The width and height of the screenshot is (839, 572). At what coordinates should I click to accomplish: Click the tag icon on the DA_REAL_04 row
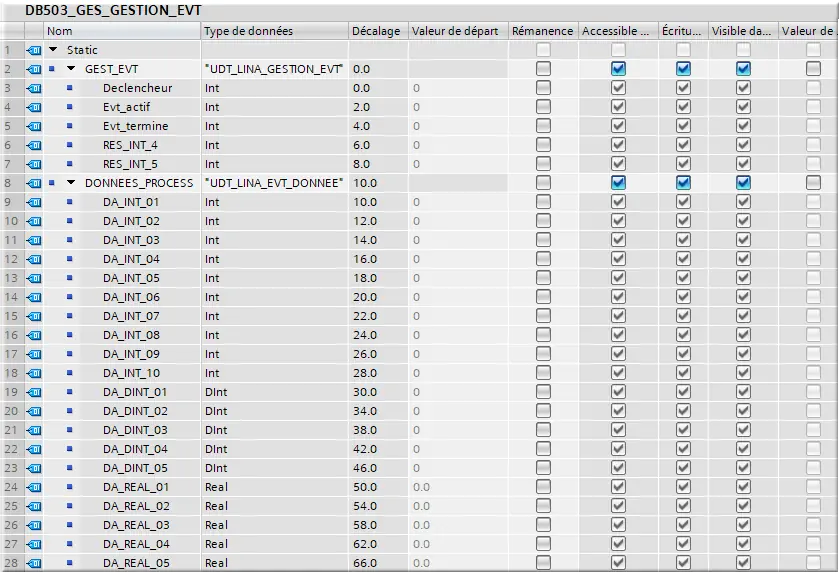34,544
